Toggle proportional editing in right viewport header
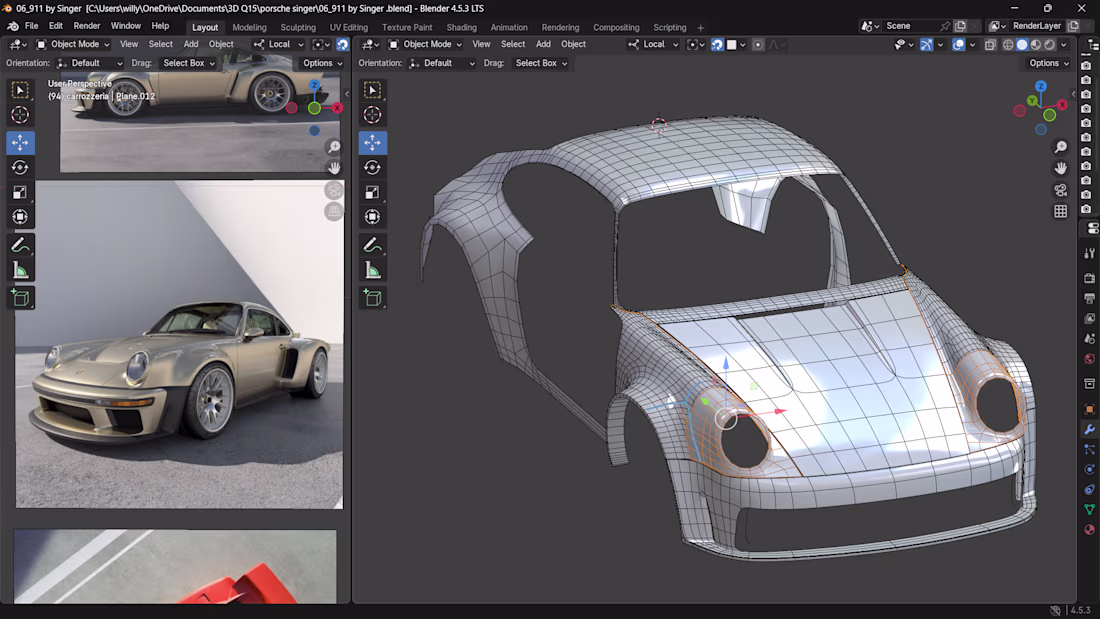The width and height of the screenshot is (1100, 619). tap(758, 44)
